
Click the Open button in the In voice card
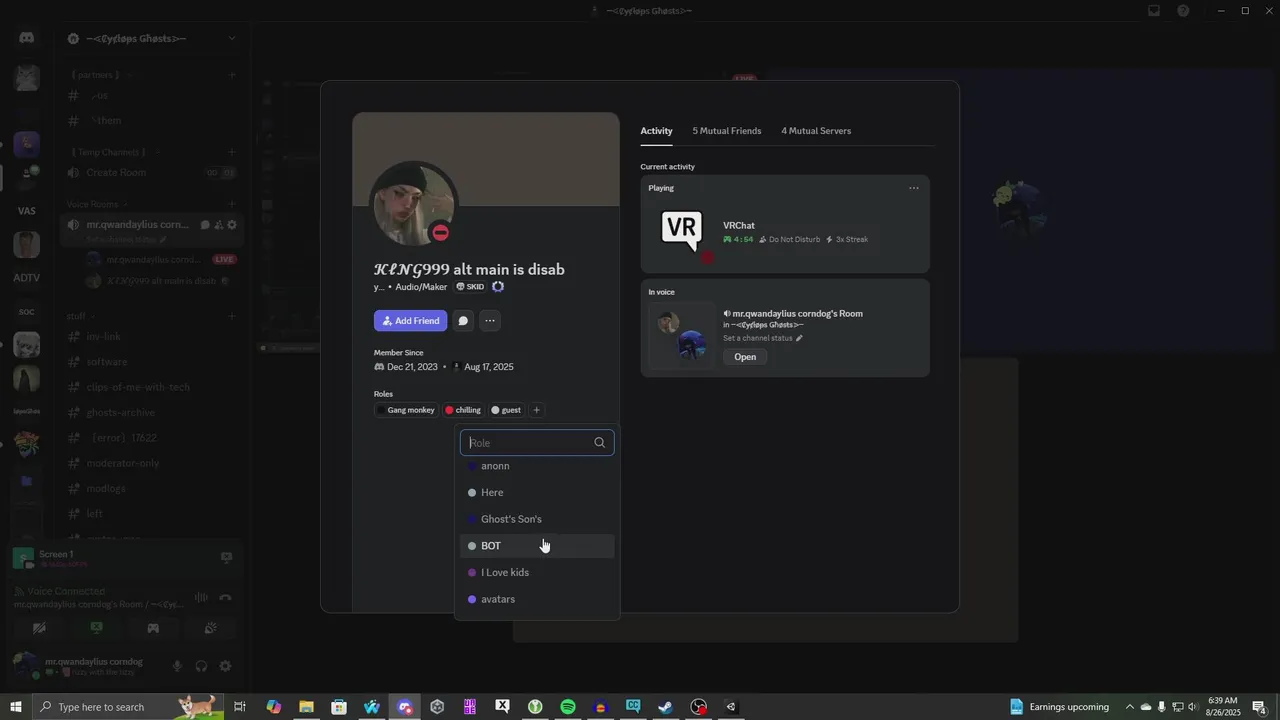click(745, 357)
